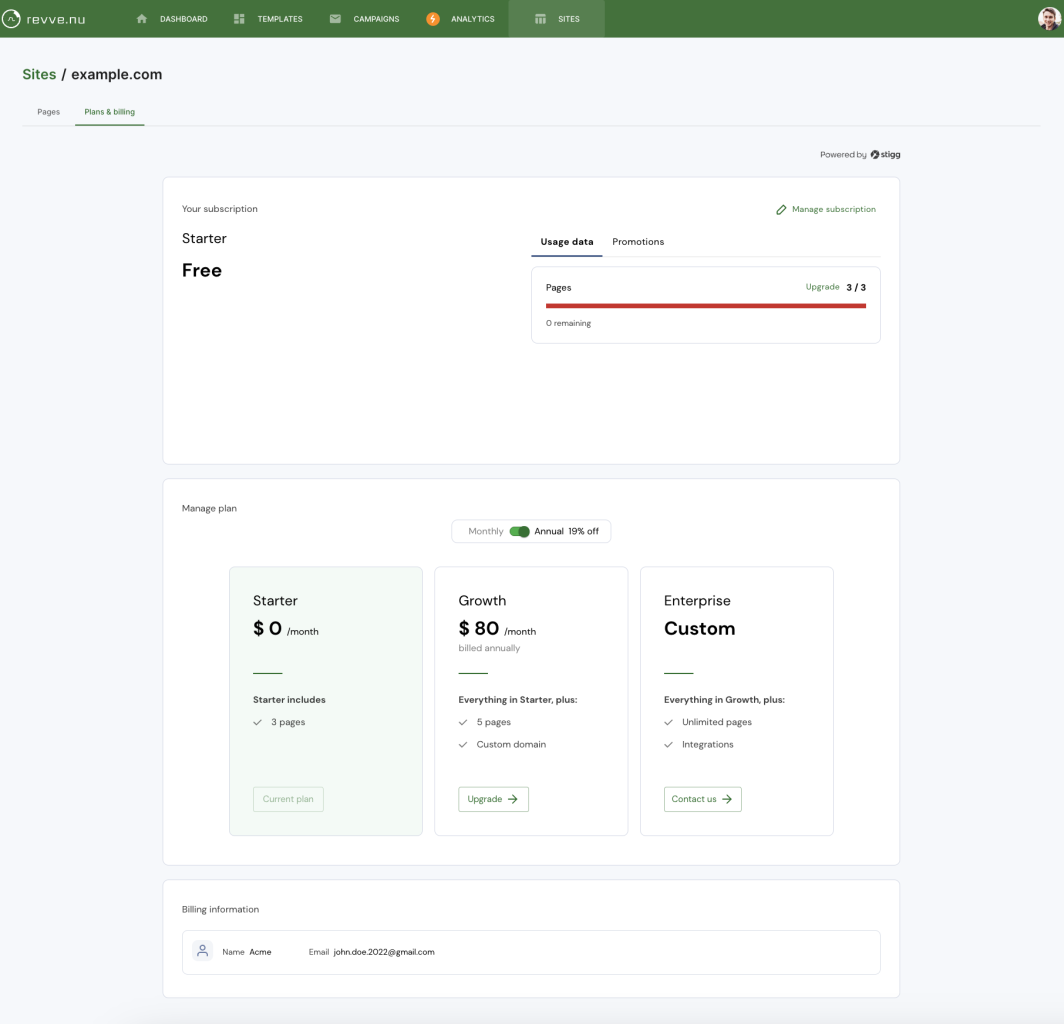The image size is (1064, 1024).
Task: Click the Upgrade link beside Pages usage
Action: 822,287
